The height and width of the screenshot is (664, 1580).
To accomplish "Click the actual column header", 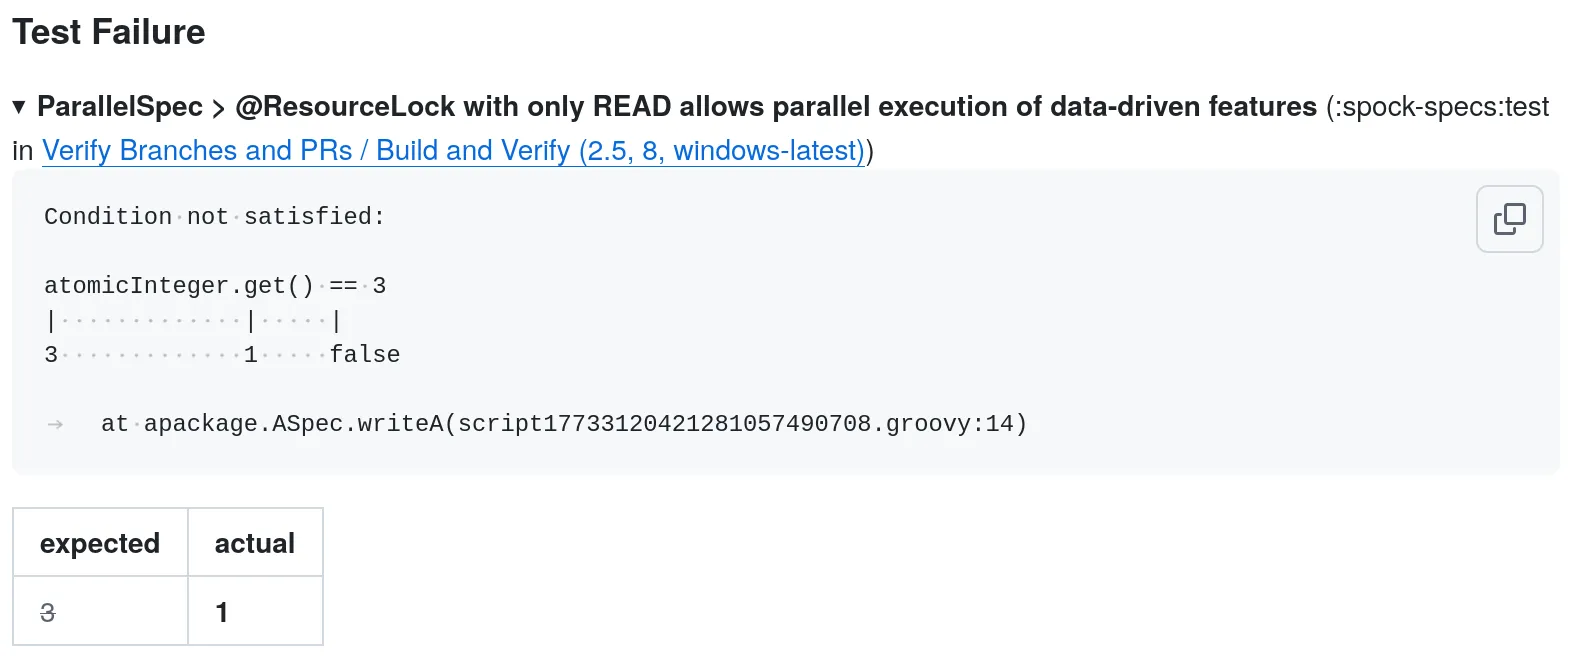I will [255, 543].
